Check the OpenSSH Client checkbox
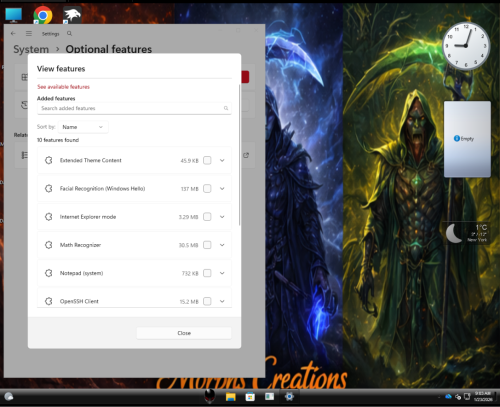 tap(207, 301)
